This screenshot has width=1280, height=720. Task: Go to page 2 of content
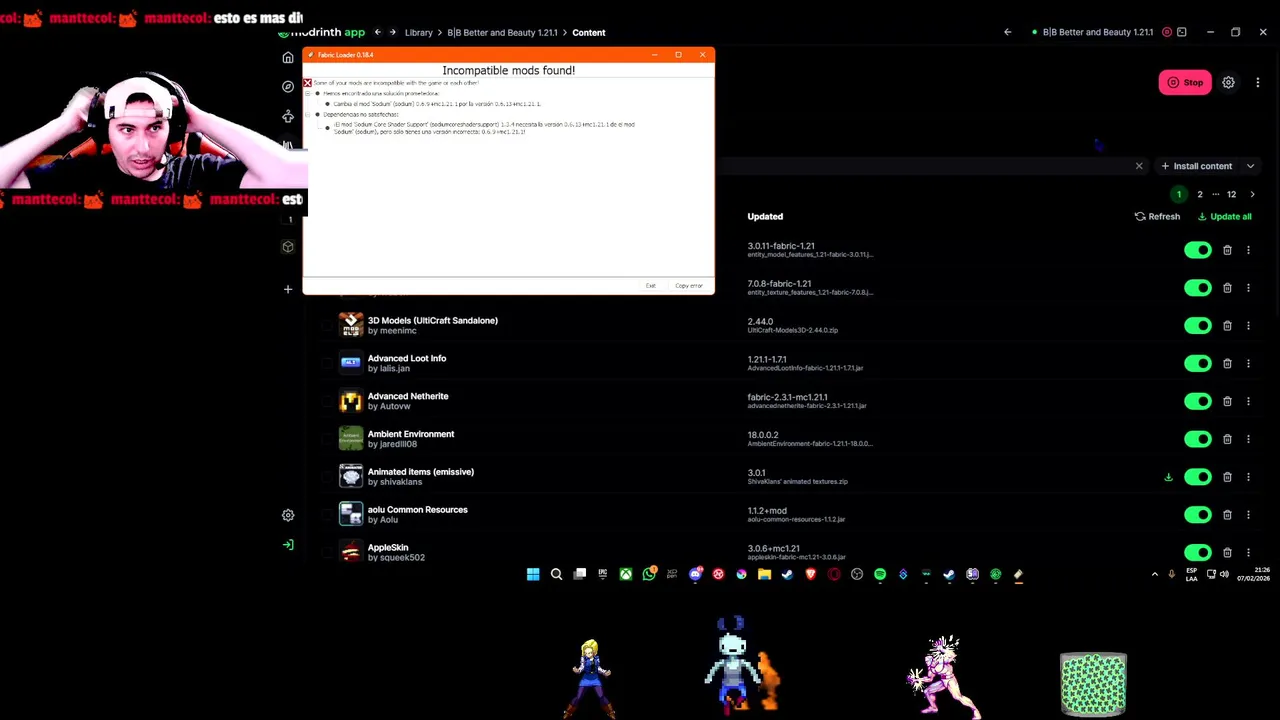pyautogui.click(x=1200, y=195)
